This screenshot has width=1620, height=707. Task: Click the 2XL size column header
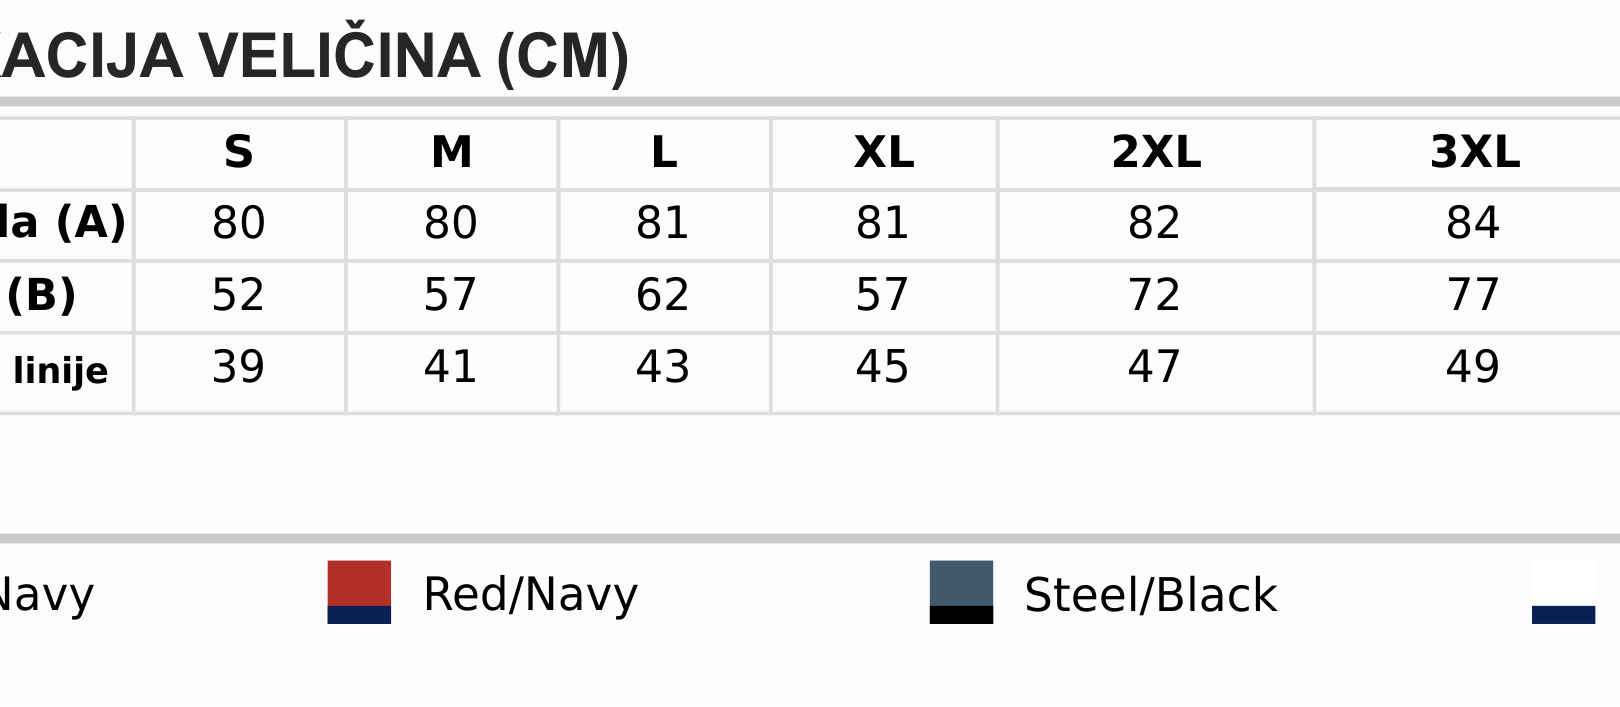[x=1156, y=153]
